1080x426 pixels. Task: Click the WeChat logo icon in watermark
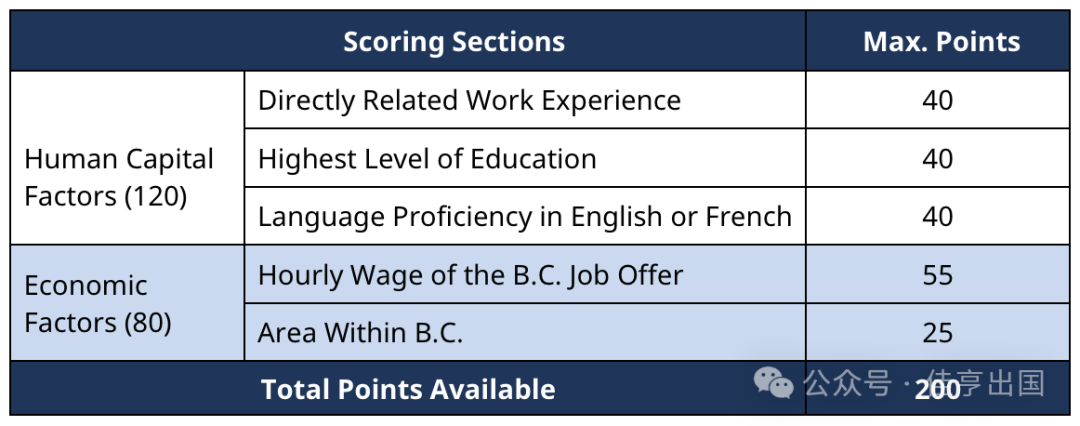coord(773,383)
